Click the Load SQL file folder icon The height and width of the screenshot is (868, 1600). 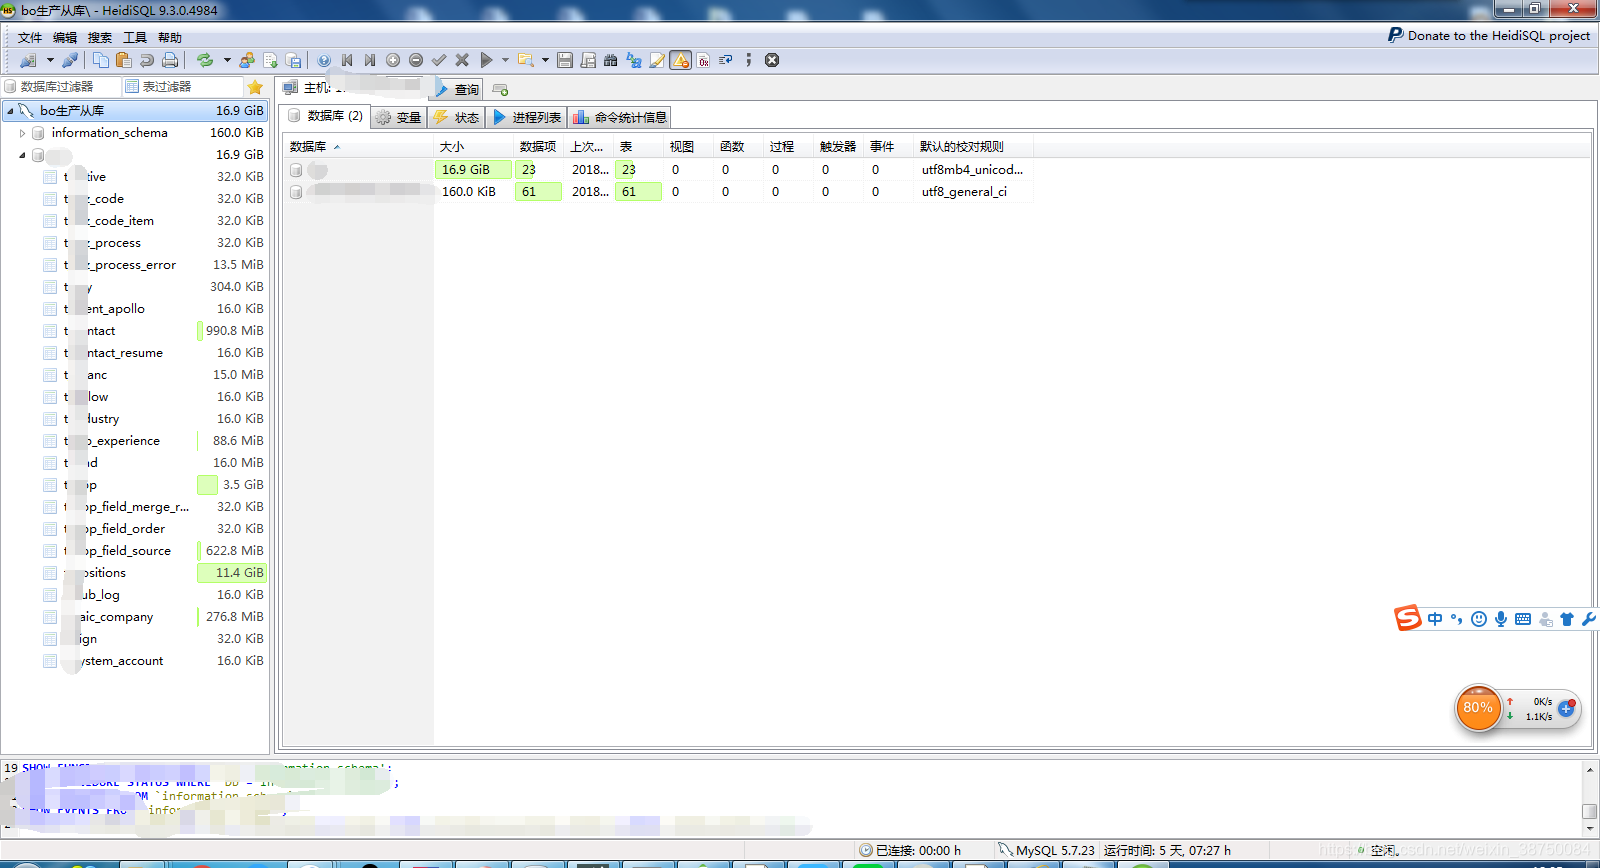point(525,60)
